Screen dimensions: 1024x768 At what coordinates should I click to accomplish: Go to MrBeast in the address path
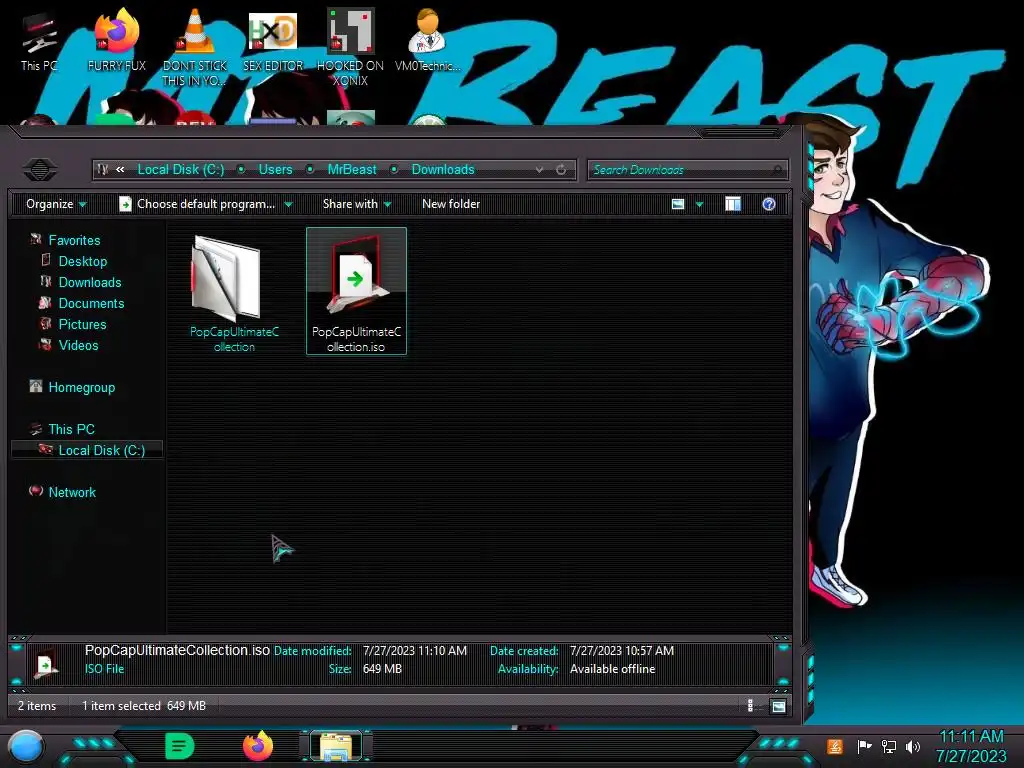(x=352, y=170)
